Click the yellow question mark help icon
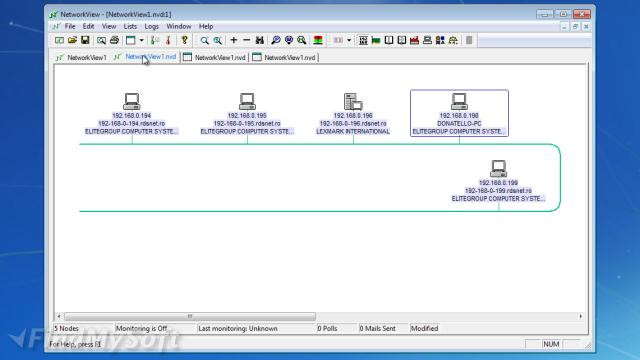This screenshot has height=360, width=640. 184,40
